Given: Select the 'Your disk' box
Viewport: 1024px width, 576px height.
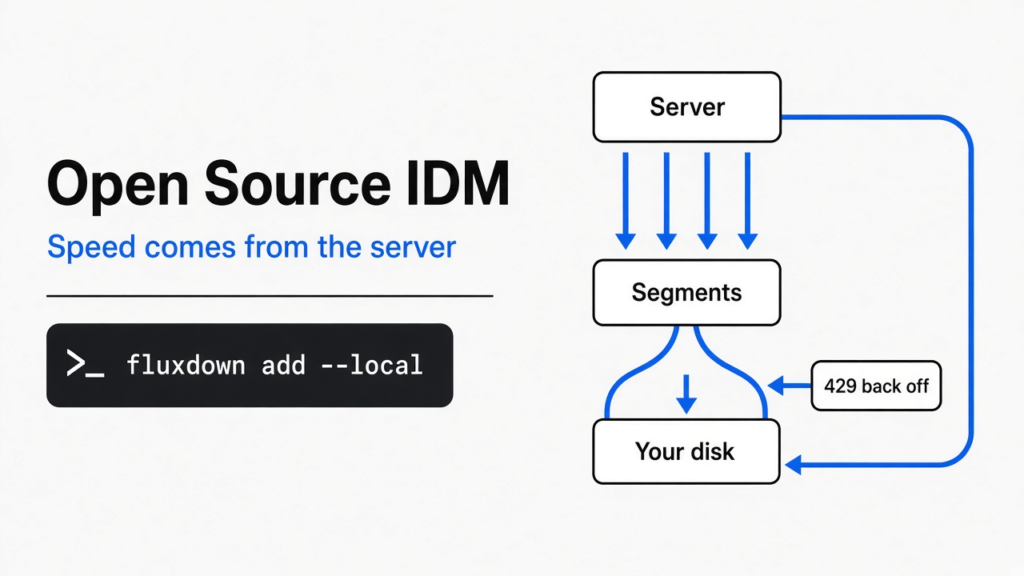Looking at the screenshot, I should coord(686,451).
